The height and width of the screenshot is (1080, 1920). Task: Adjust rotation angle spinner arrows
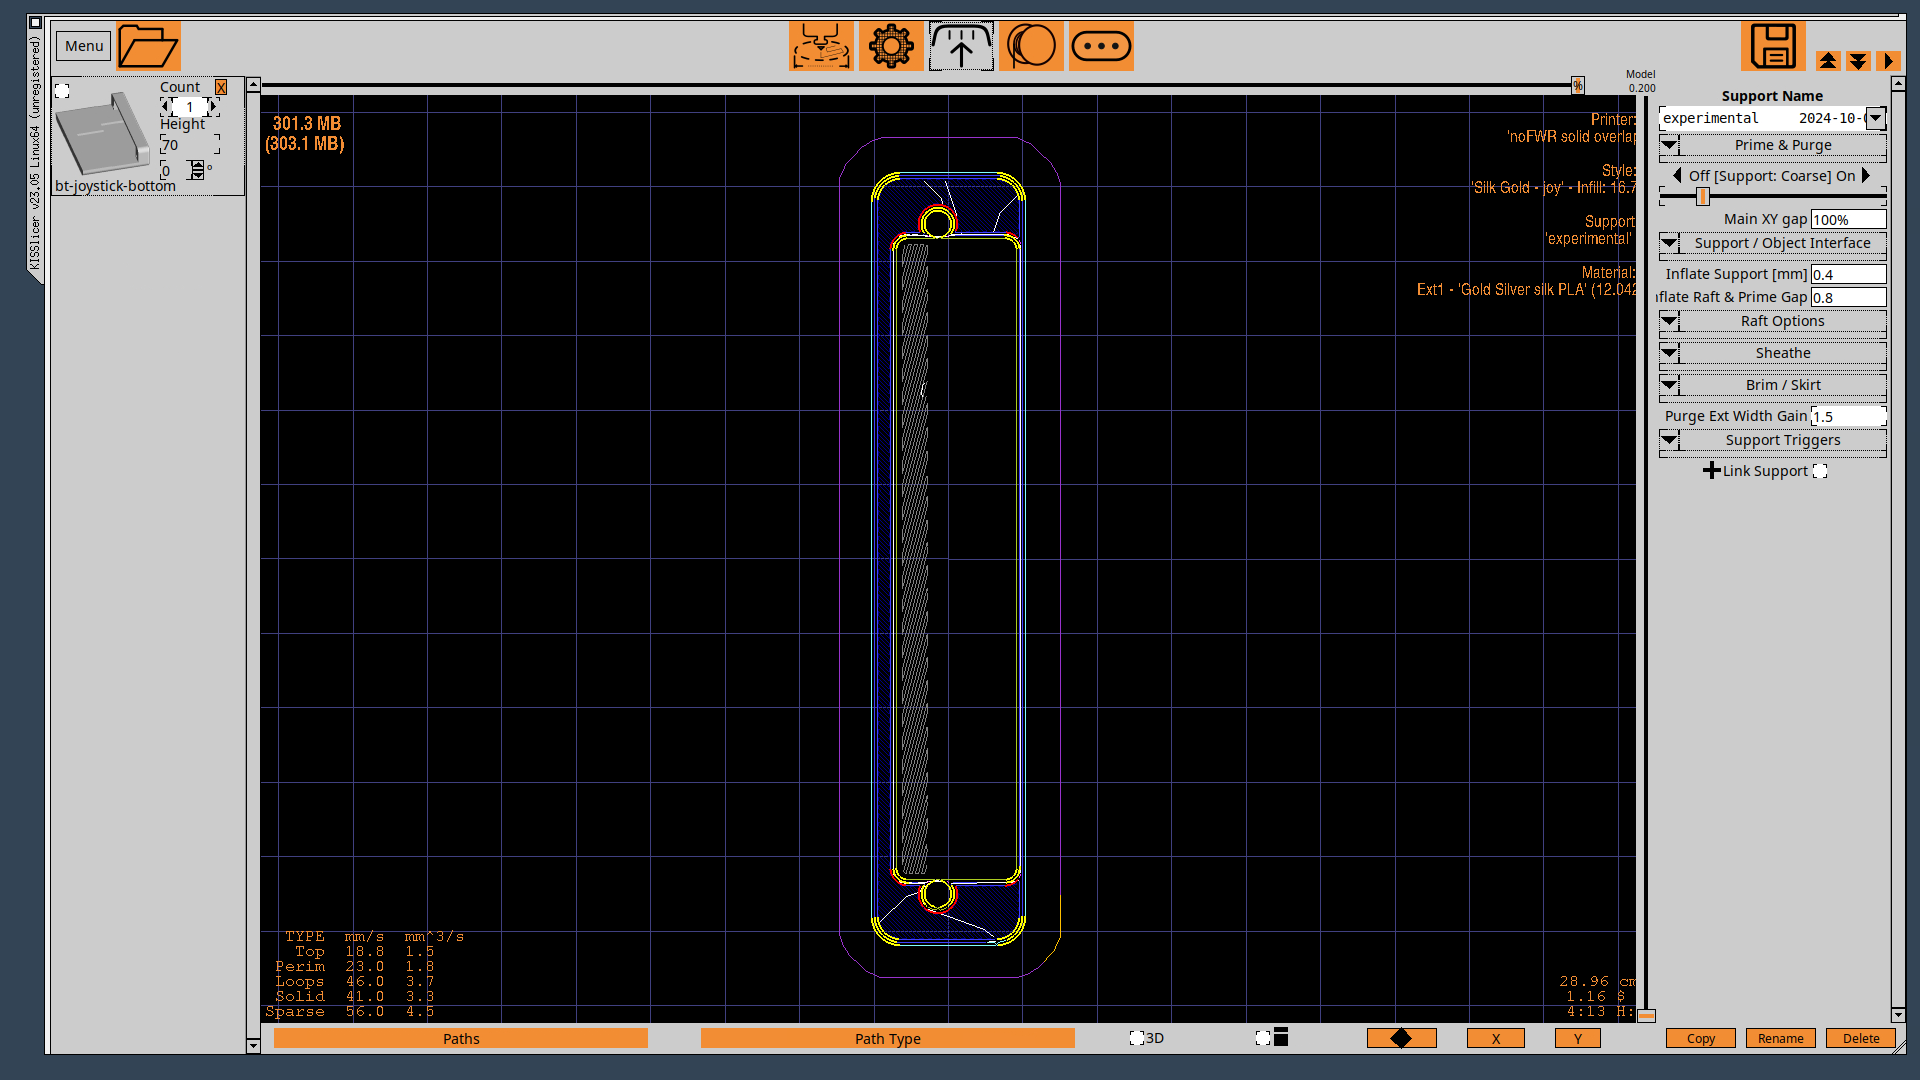197,170
